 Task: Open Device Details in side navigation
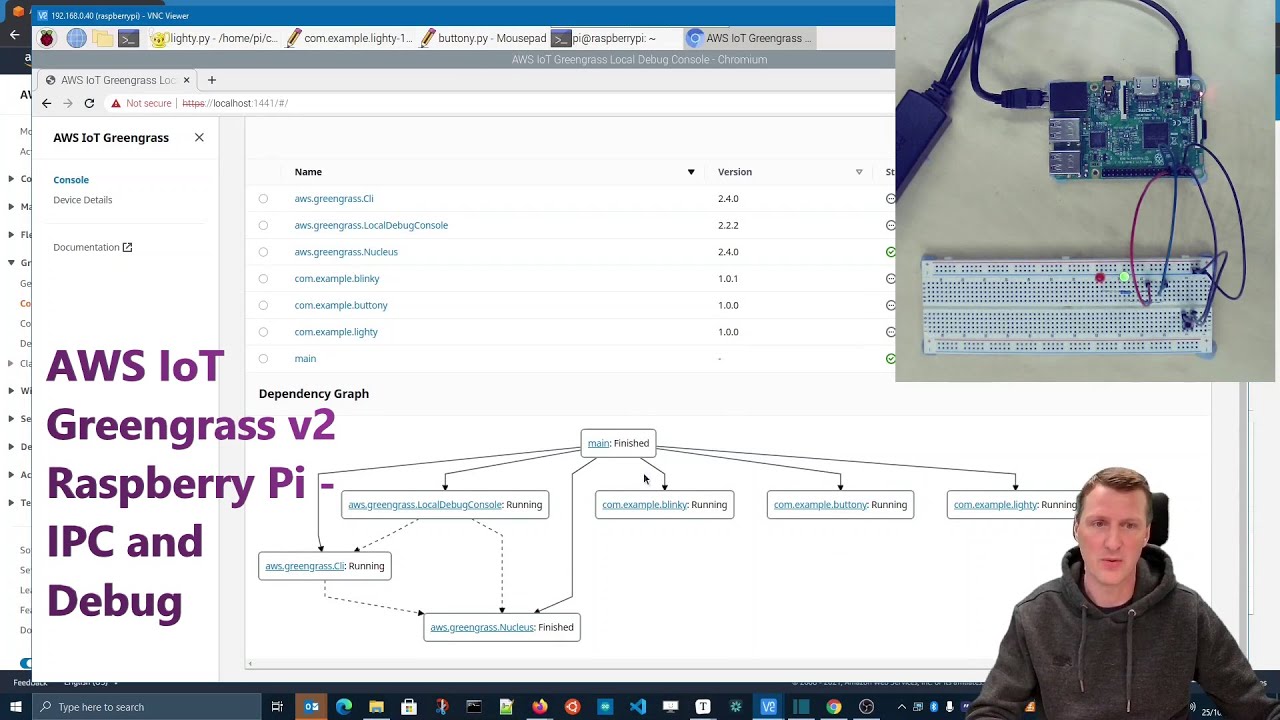[x=83, y=200]
